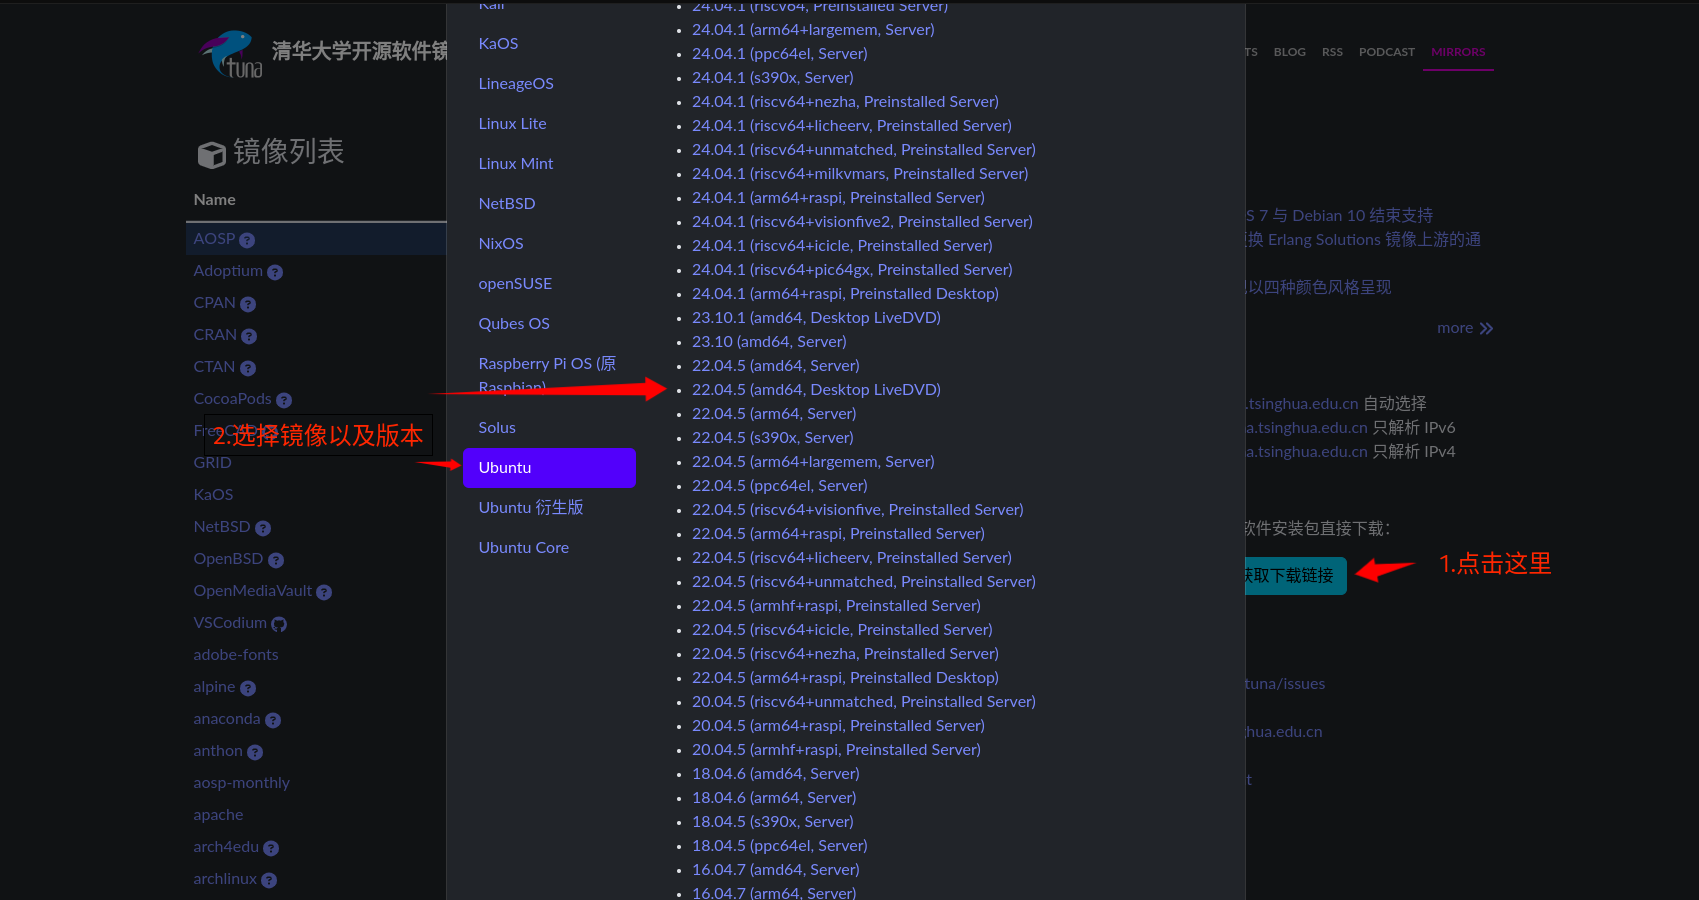Select Linux Lite in distro list

[549, 124]
